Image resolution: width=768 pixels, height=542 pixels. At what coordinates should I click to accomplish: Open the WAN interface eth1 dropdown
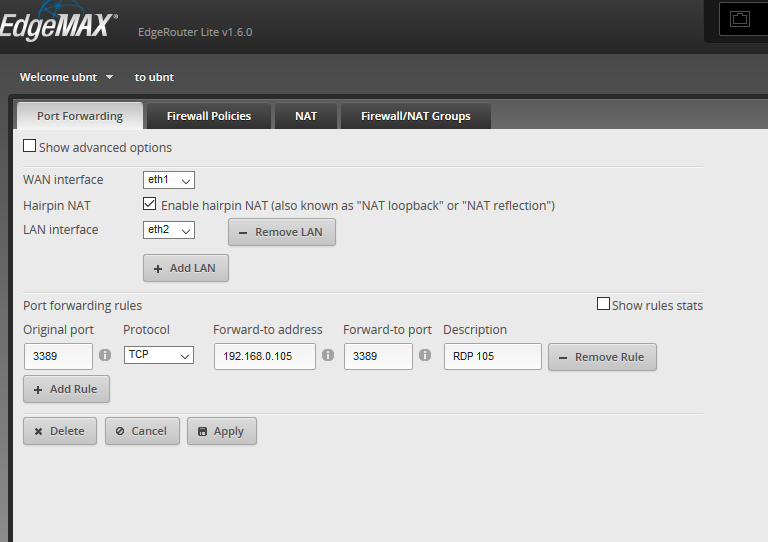click(x=168, y=180)
